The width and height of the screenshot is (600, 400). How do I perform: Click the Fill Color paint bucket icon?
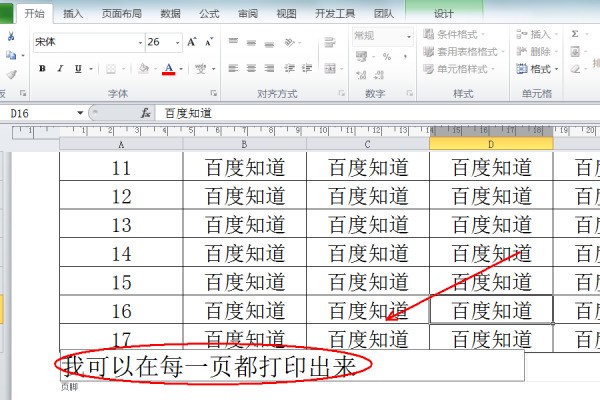click(144, 69)
